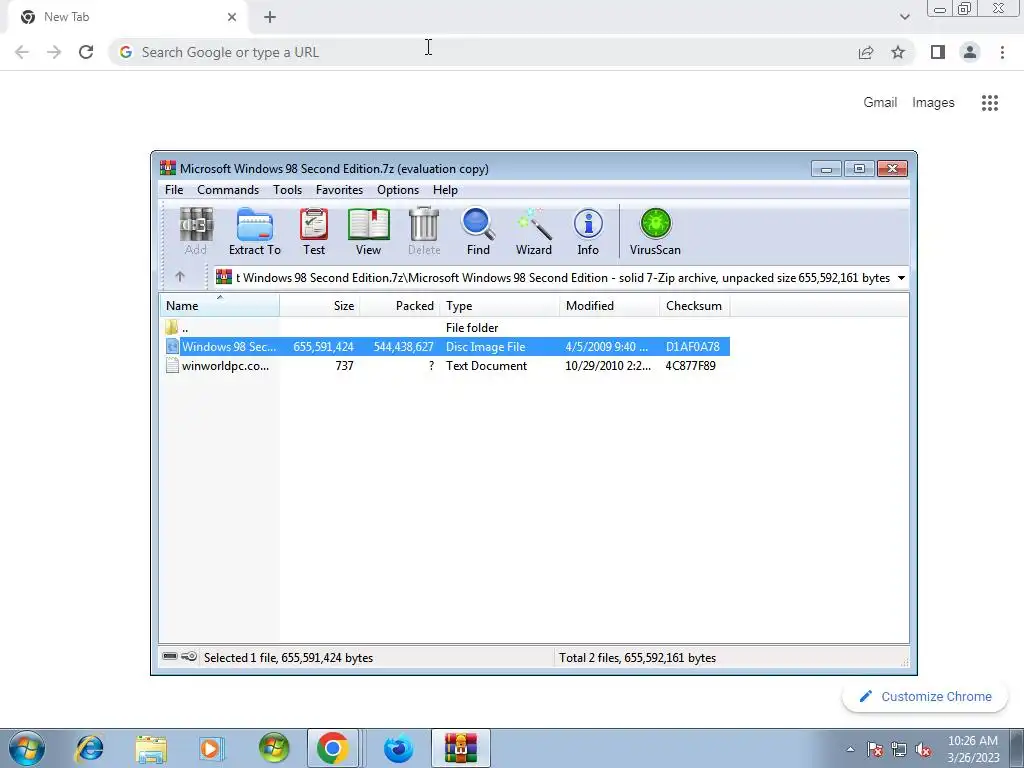Click Chrome's share page icon
The height and width of the screenshot is (768, 1024).
click(866, 52)
